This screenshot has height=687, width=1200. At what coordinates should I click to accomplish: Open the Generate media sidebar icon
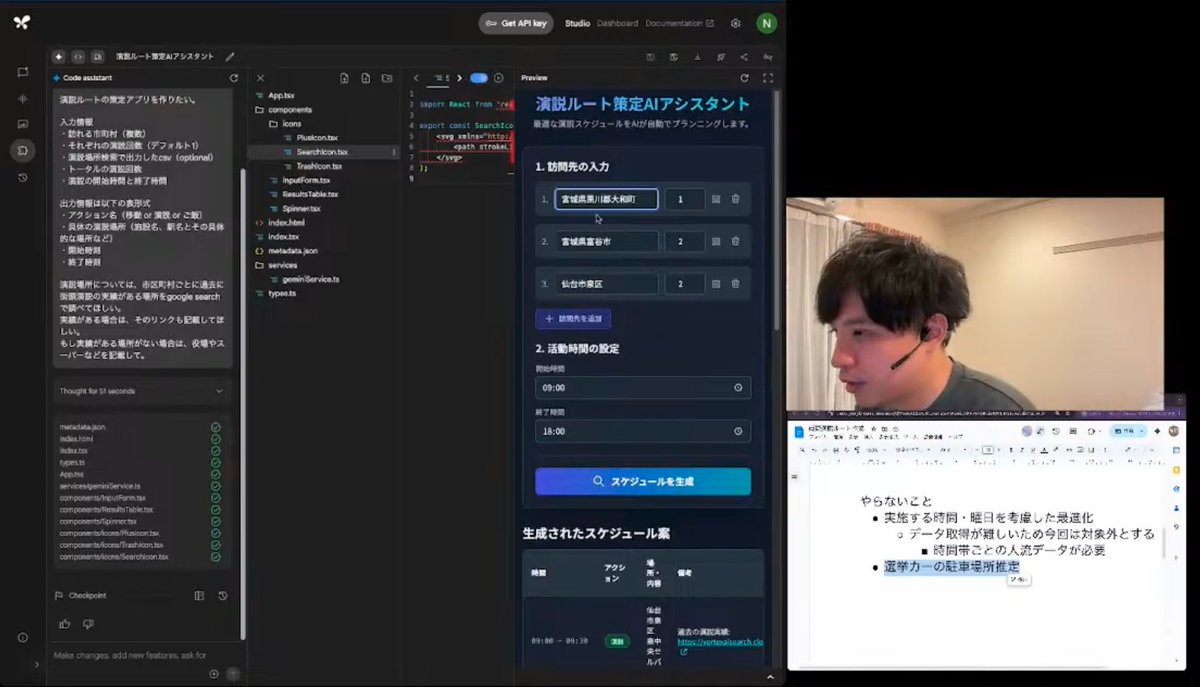pos(23,124)
